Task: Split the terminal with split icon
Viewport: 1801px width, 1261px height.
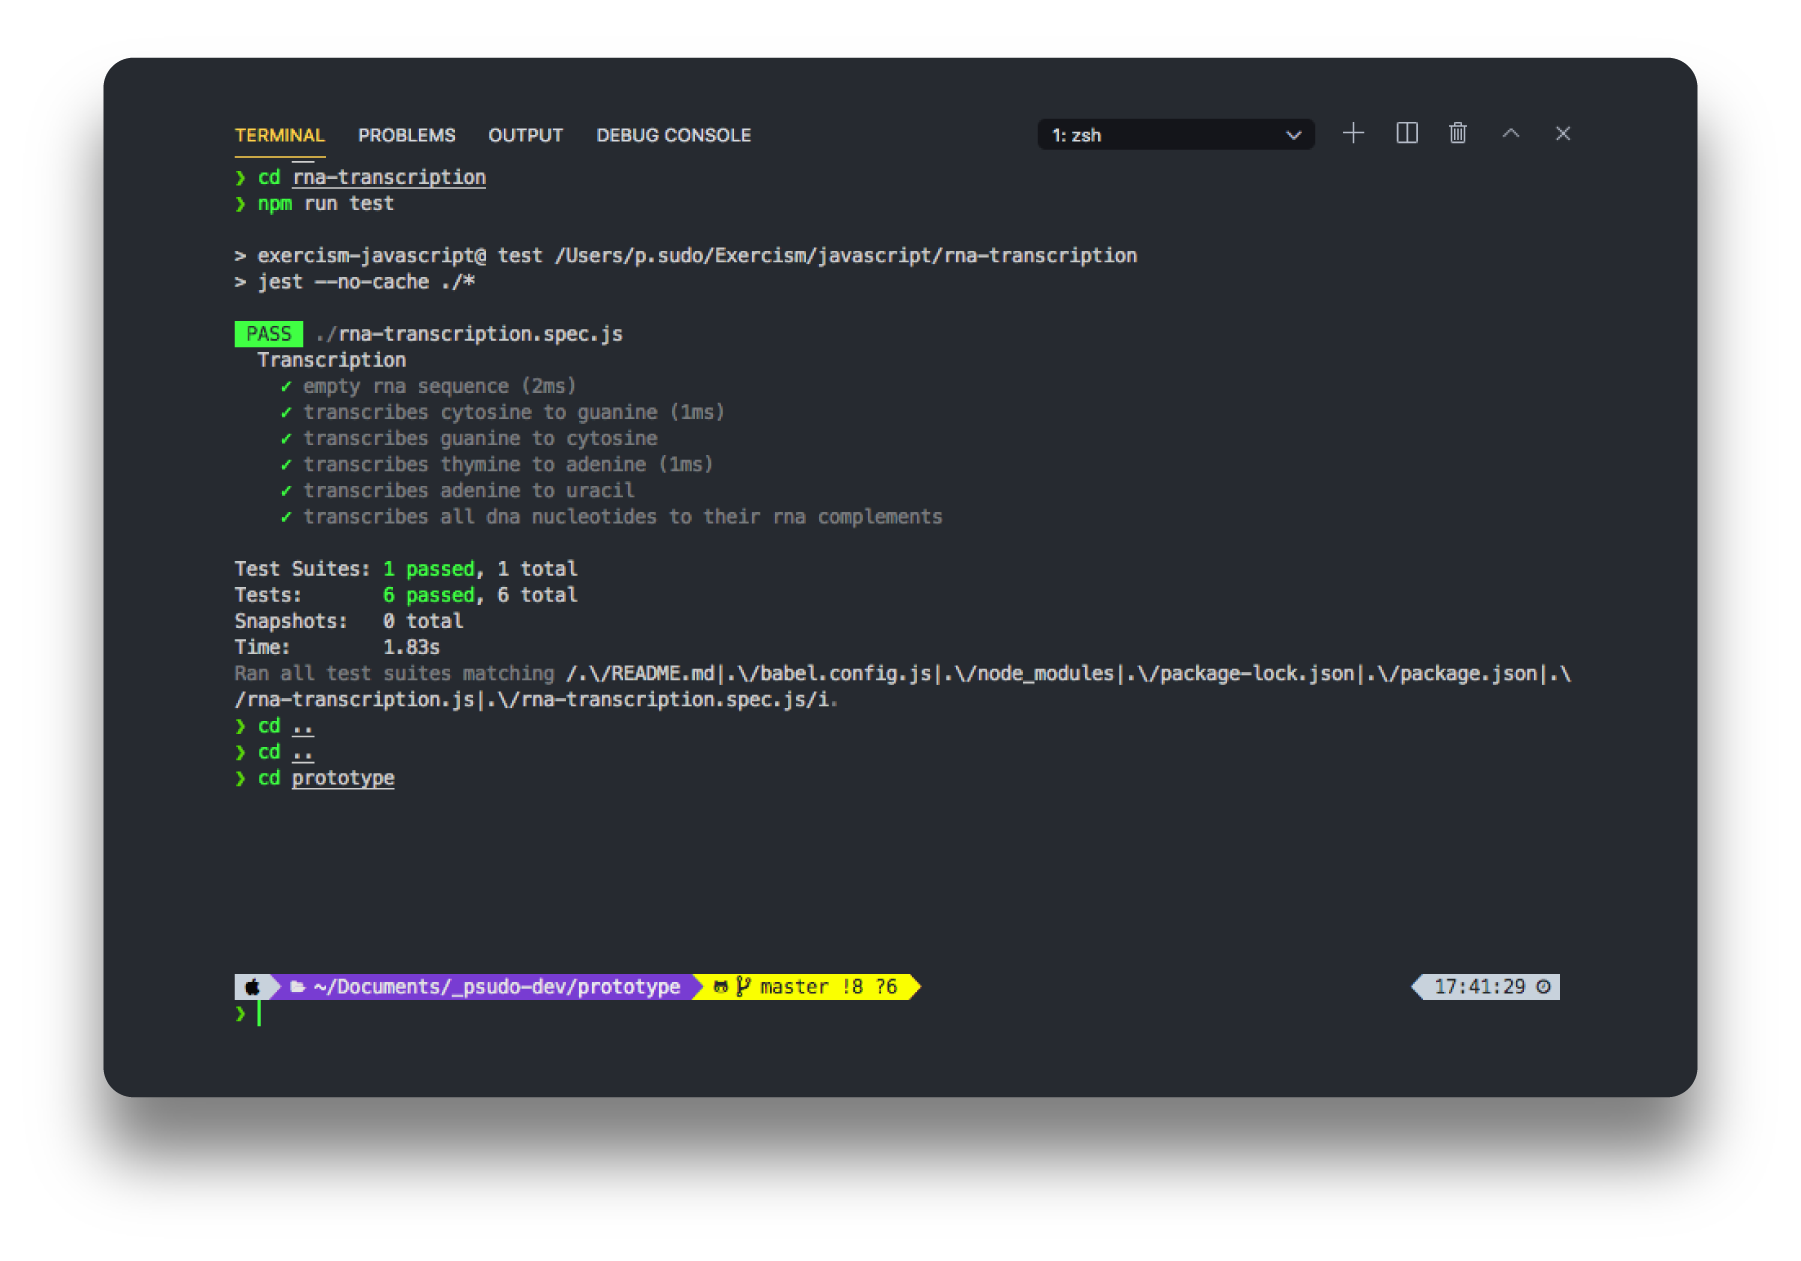Action: (x=1406, y=133)
